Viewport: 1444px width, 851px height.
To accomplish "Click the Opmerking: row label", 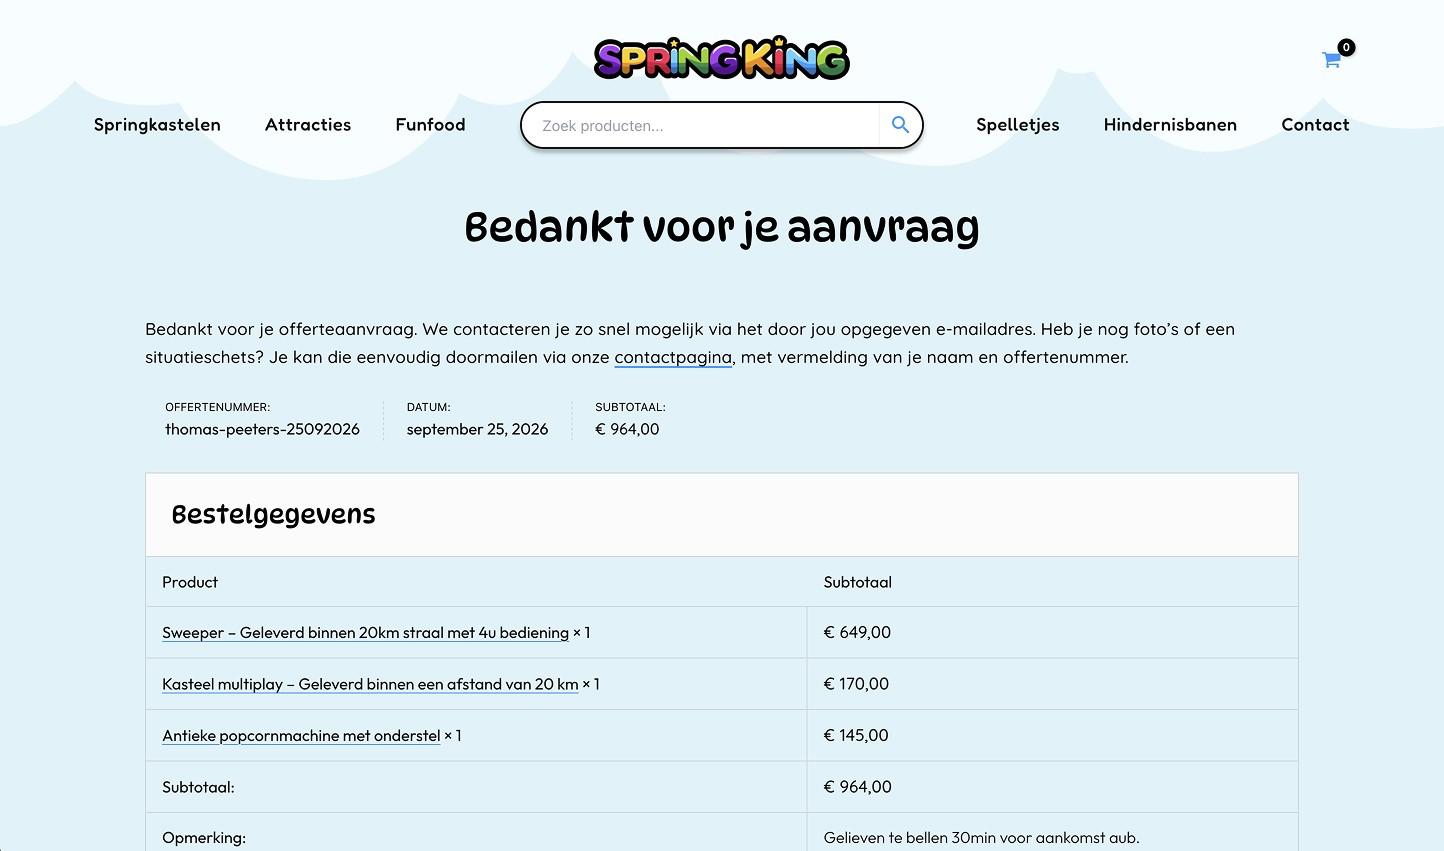I will [204, 838].
